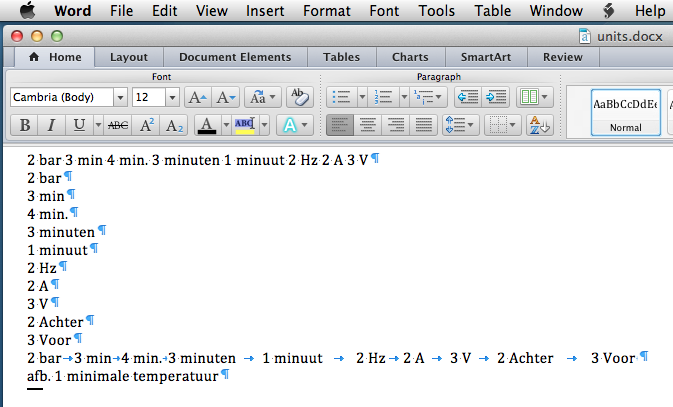Viewport: 673px width, 407px height.
Task: Click the superscript icon
Action: [146, 125]
